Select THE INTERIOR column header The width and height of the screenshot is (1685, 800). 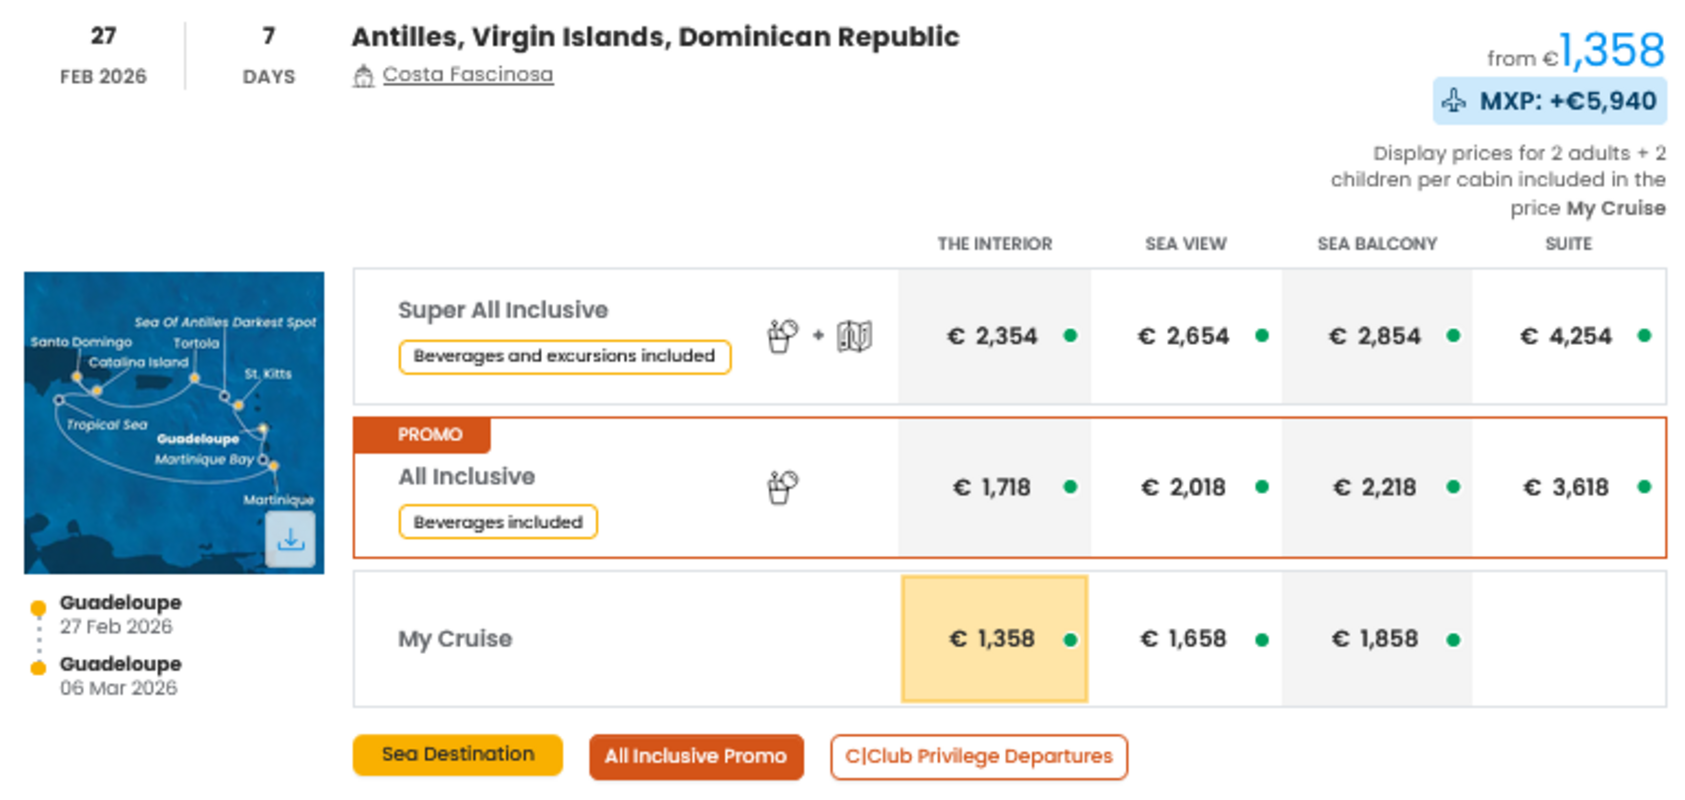pos(994,243)
